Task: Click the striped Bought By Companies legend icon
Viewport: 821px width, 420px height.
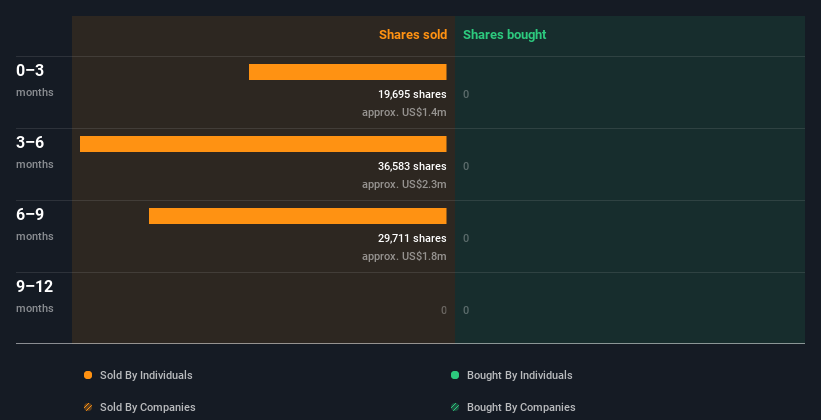Action: [455, 407]
